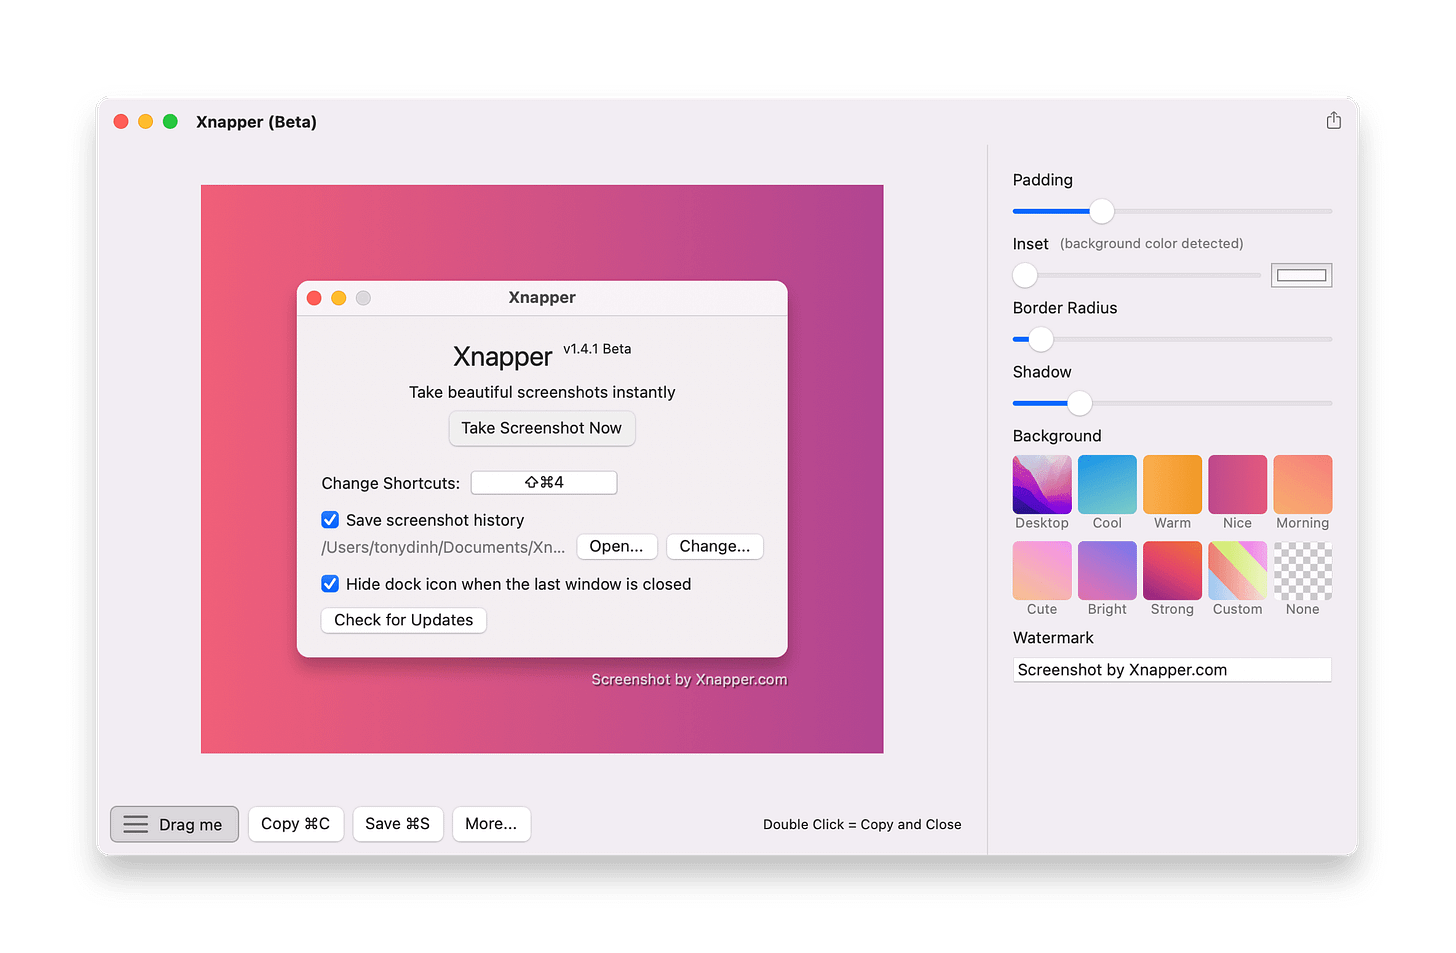Pick the Cute background swatch
The height and width of the screenshot is (953, 1456).
(x=1042, y=570)
